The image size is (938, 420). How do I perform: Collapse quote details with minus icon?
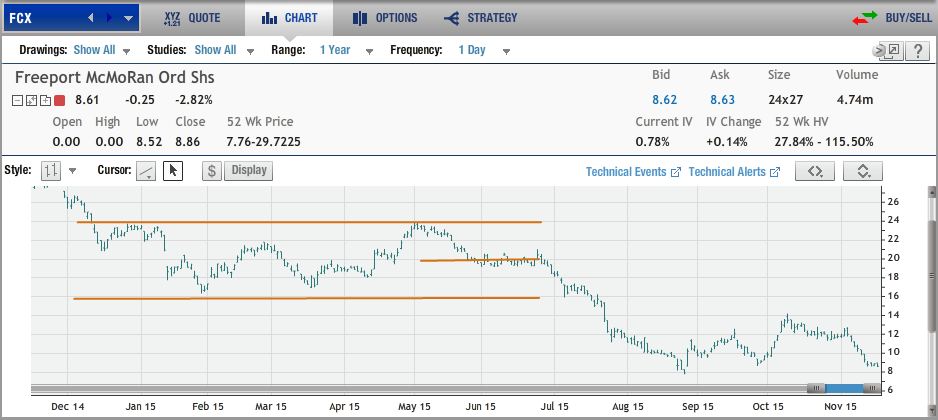[x=17, y=101]
